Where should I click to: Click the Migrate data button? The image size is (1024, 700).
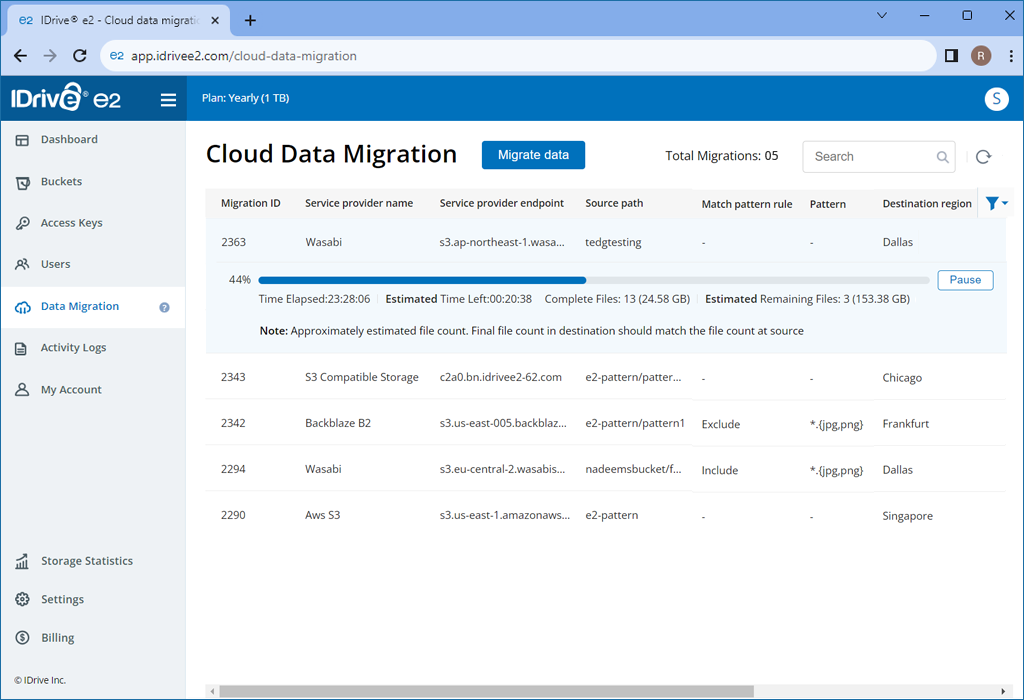(533, 155)
